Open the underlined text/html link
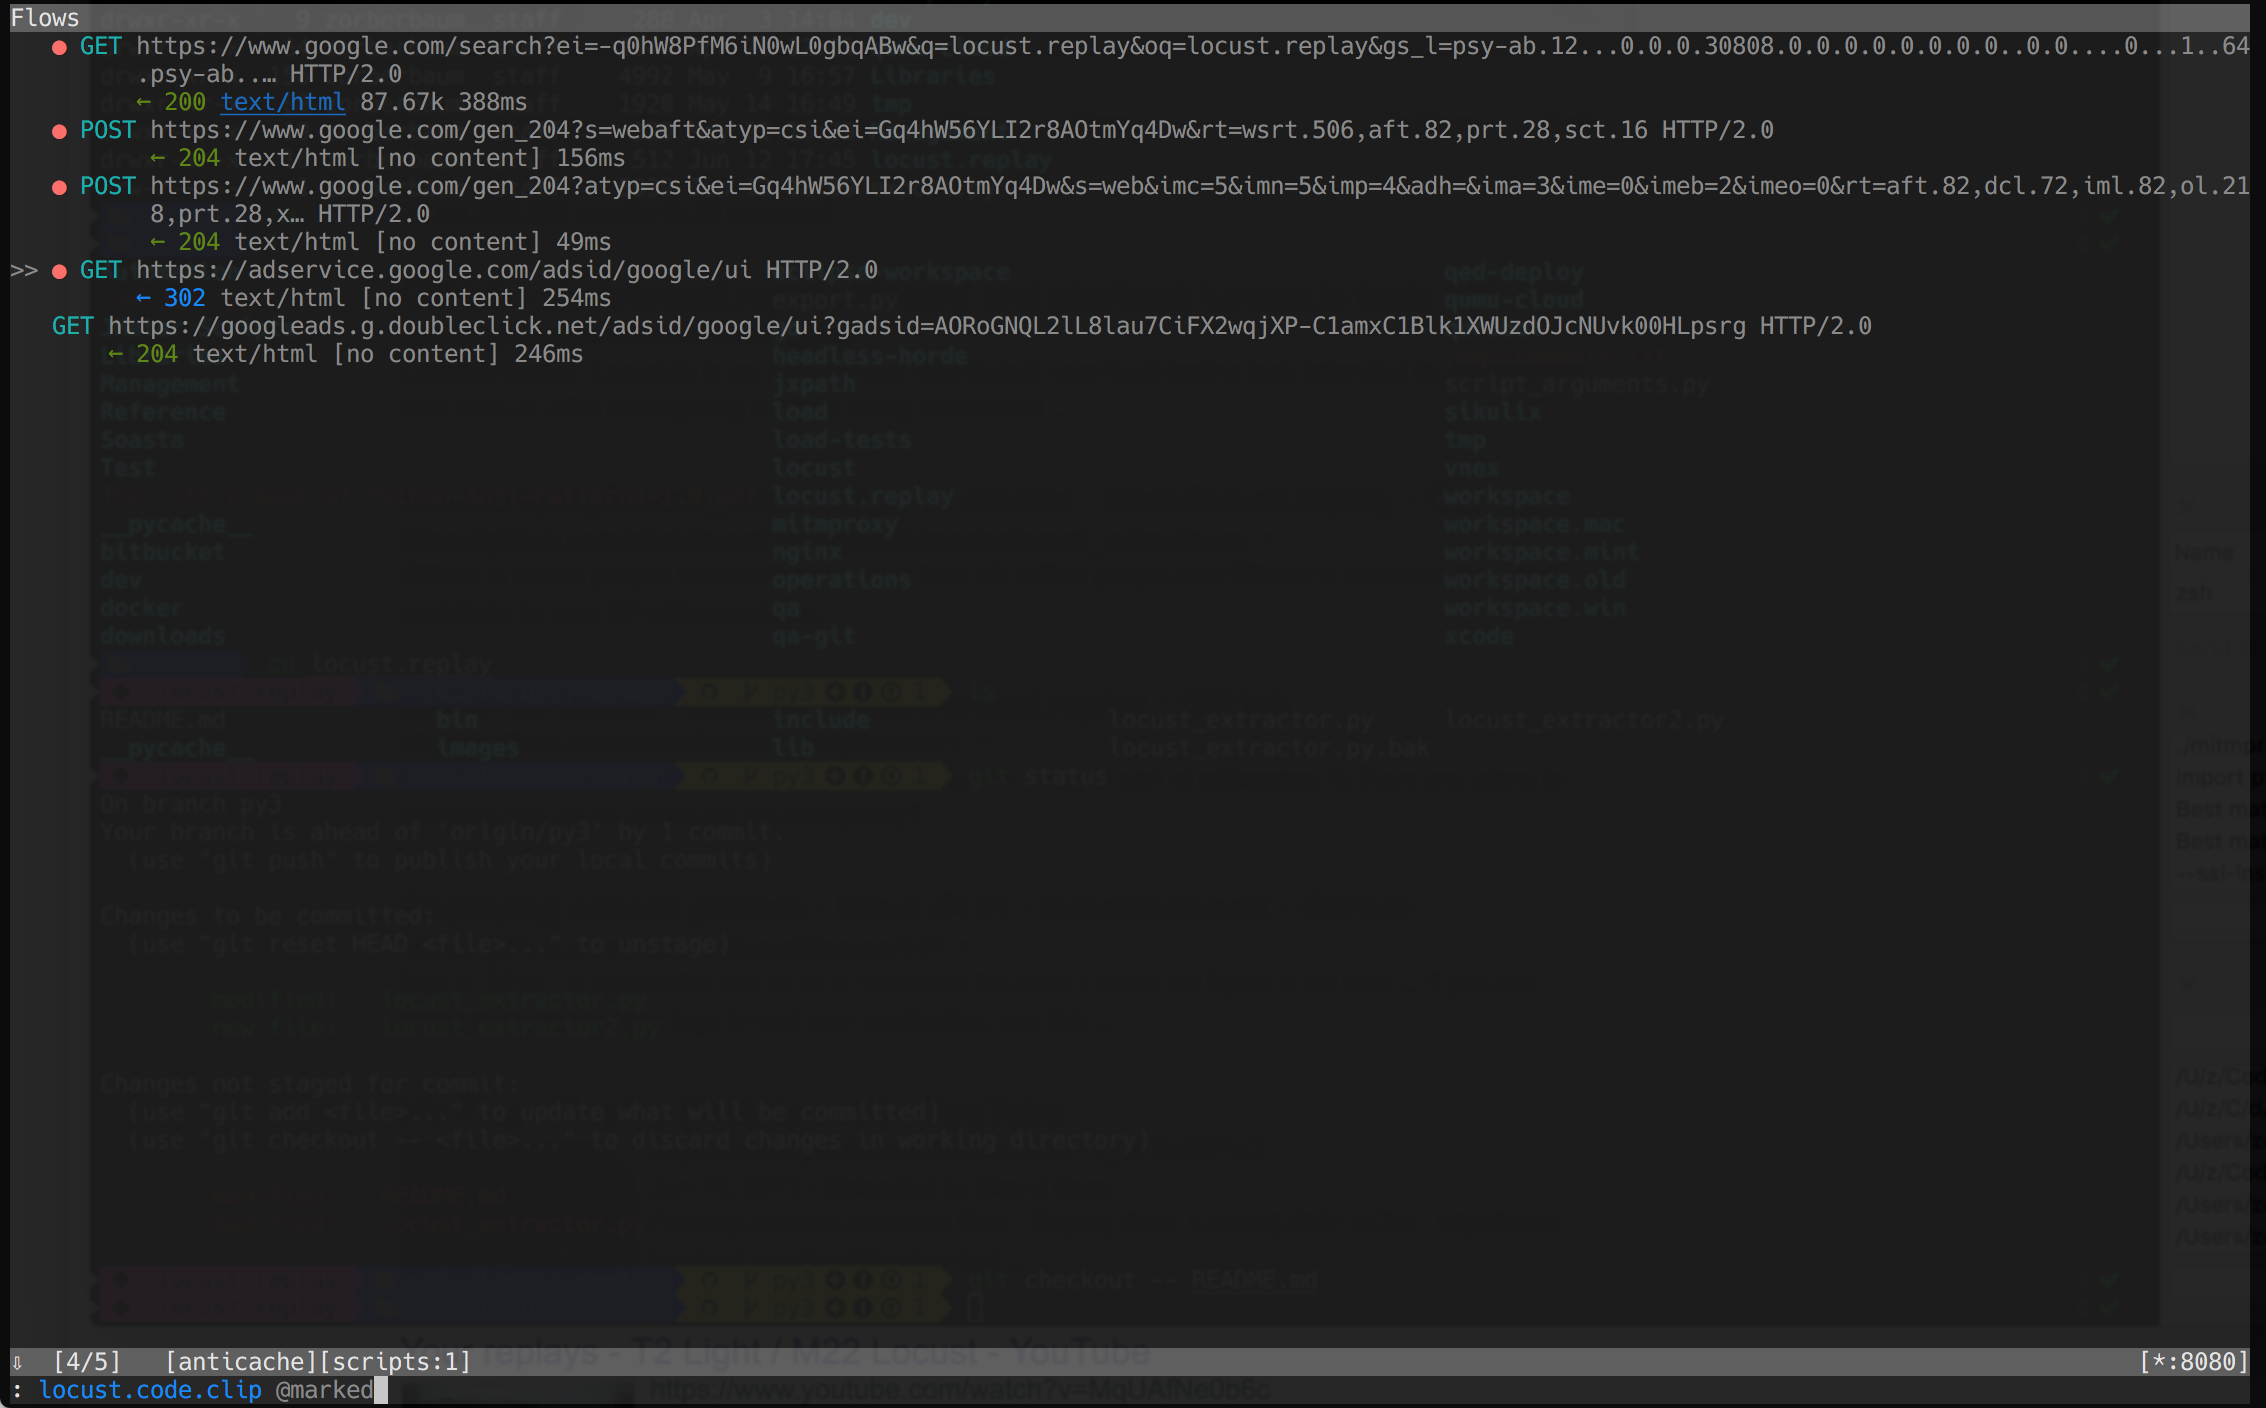The image size is (2266, 1408). pyautogui.click(x=282, y=102)
